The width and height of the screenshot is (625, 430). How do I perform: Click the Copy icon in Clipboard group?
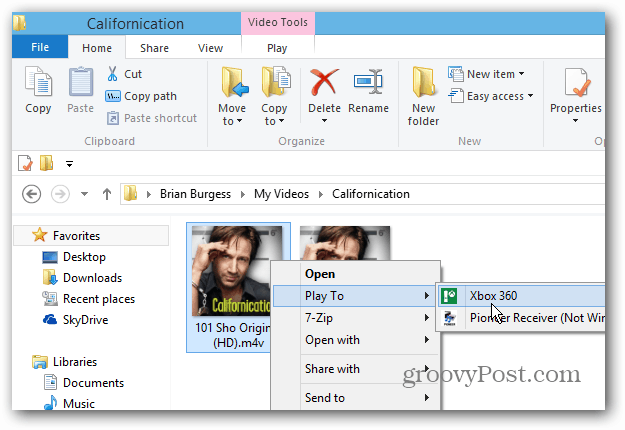38,82
